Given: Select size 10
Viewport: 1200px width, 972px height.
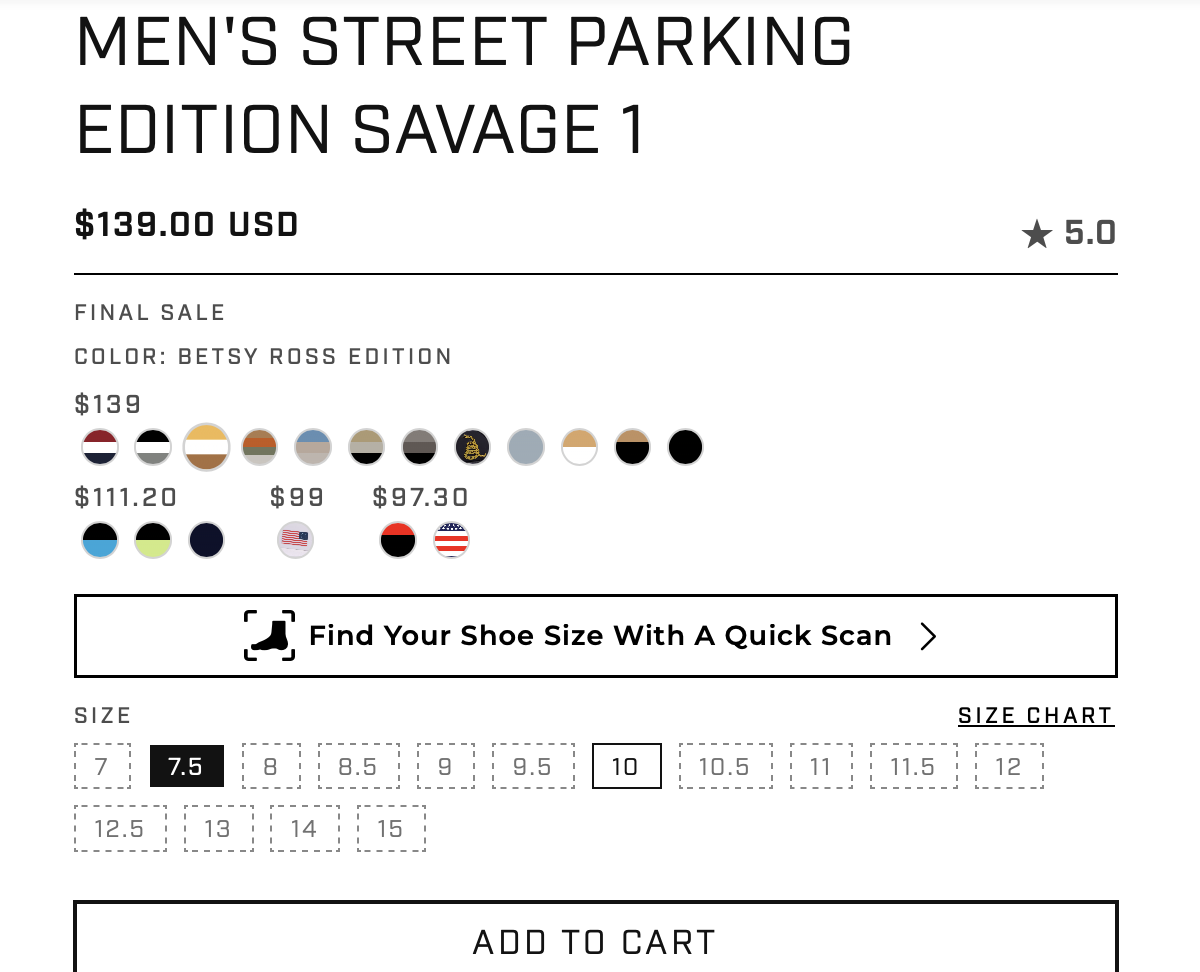Looking at the screenshot, I should click(626, 767).
